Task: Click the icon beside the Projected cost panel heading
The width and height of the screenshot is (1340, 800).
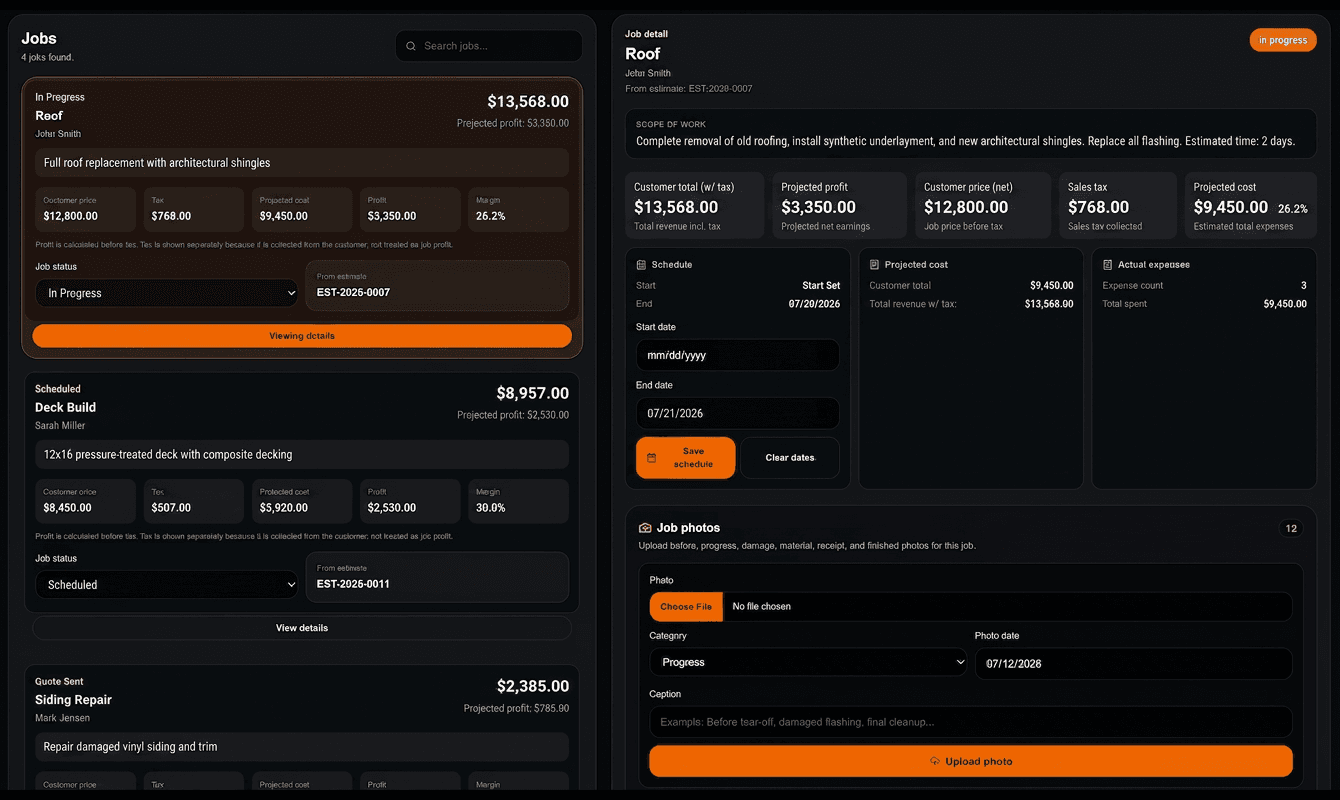Action: pyautogui.click(x=875, y=265)
